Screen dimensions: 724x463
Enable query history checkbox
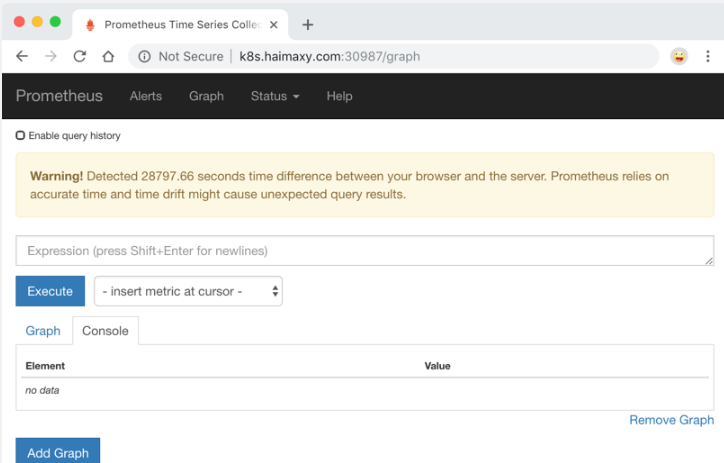pyautogui.click(x=20, y=135)
